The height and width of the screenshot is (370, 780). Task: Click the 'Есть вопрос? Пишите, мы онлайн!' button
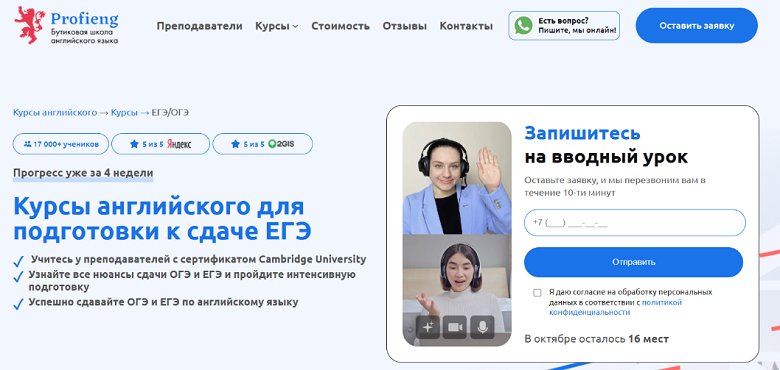564,25
